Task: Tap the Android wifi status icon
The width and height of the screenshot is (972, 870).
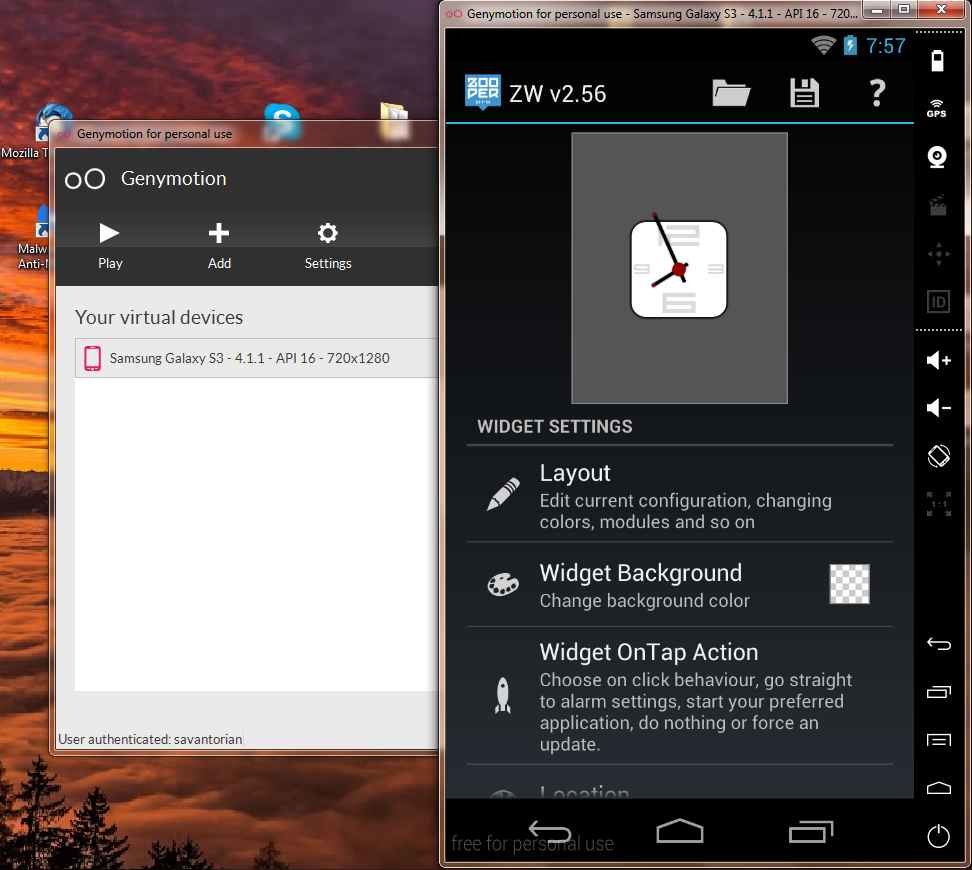Action: coord(823,45)
